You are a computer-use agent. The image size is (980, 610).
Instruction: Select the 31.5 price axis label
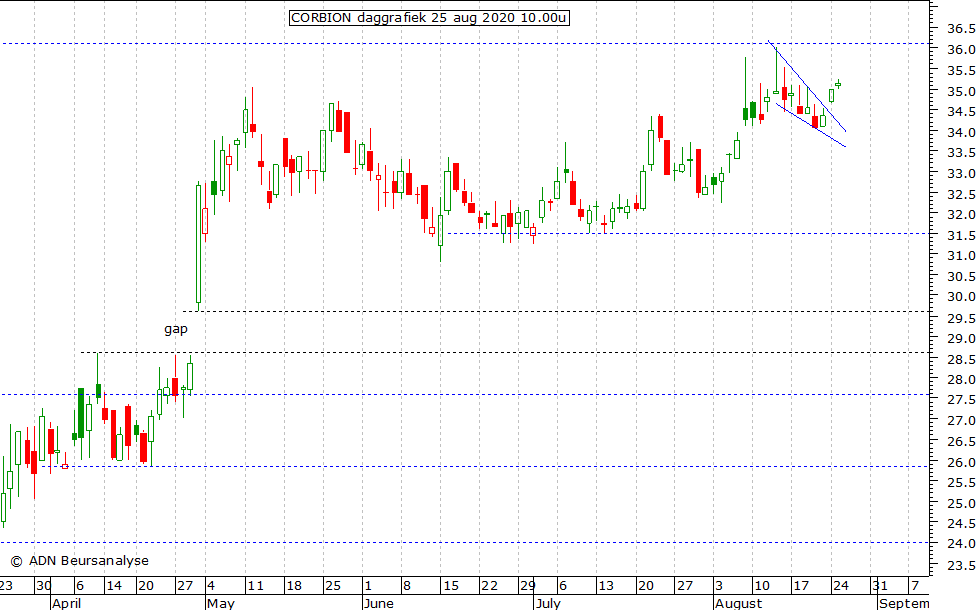[x=961, y=236]
